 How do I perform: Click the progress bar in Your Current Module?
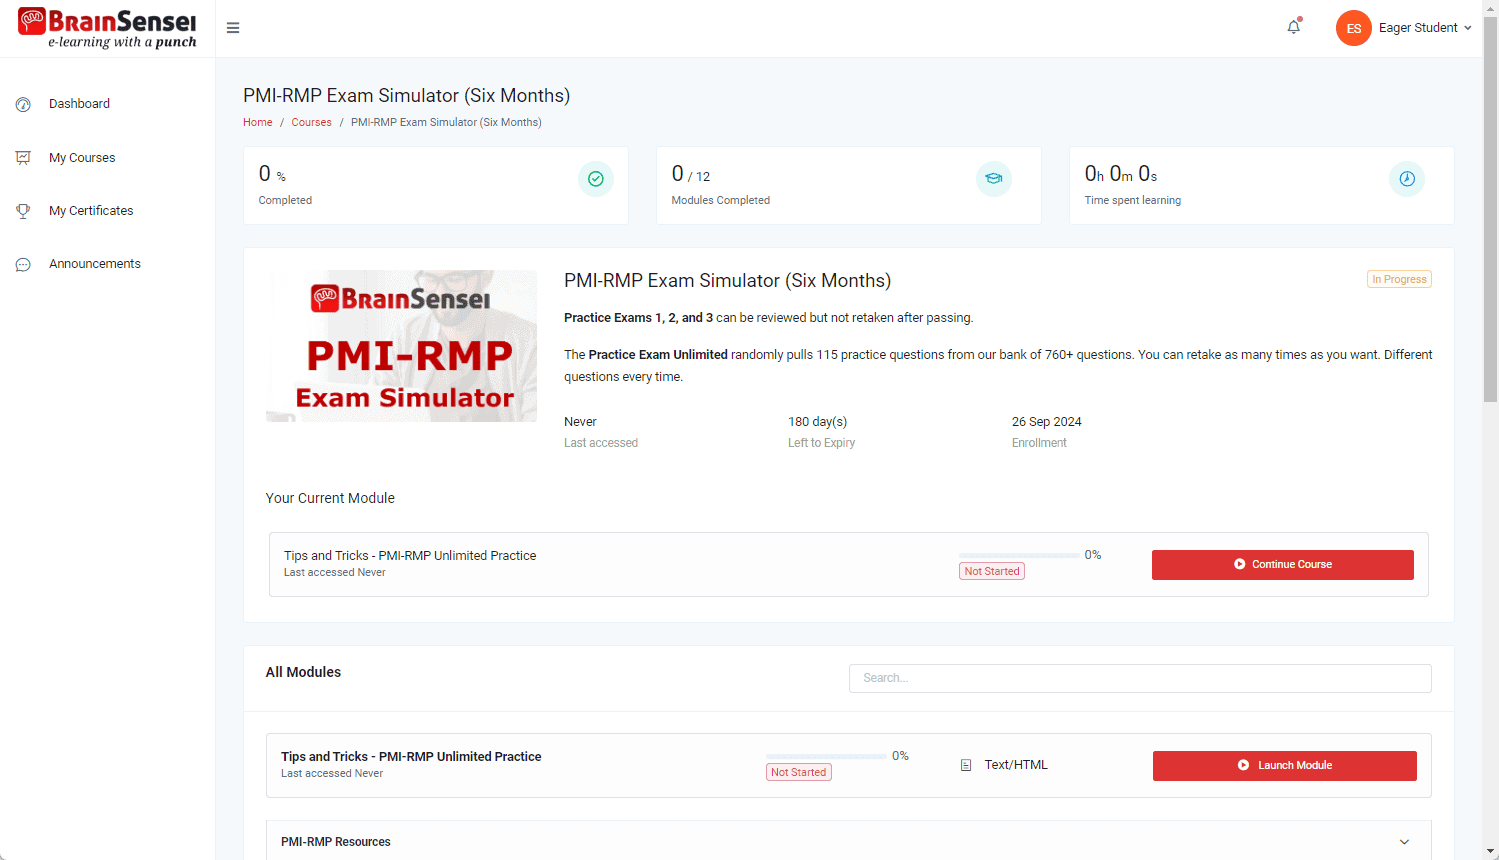pos(1019,555)
